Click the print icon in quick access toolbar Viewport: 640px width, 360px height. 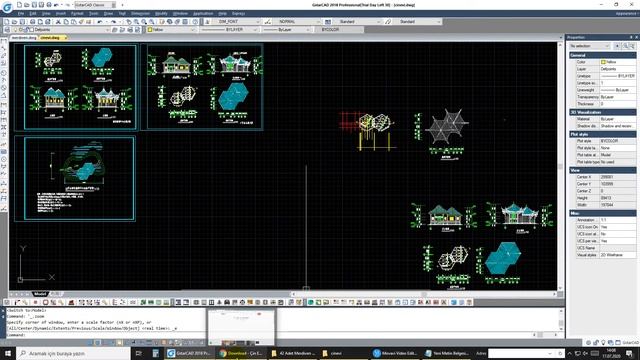point(49,5)
